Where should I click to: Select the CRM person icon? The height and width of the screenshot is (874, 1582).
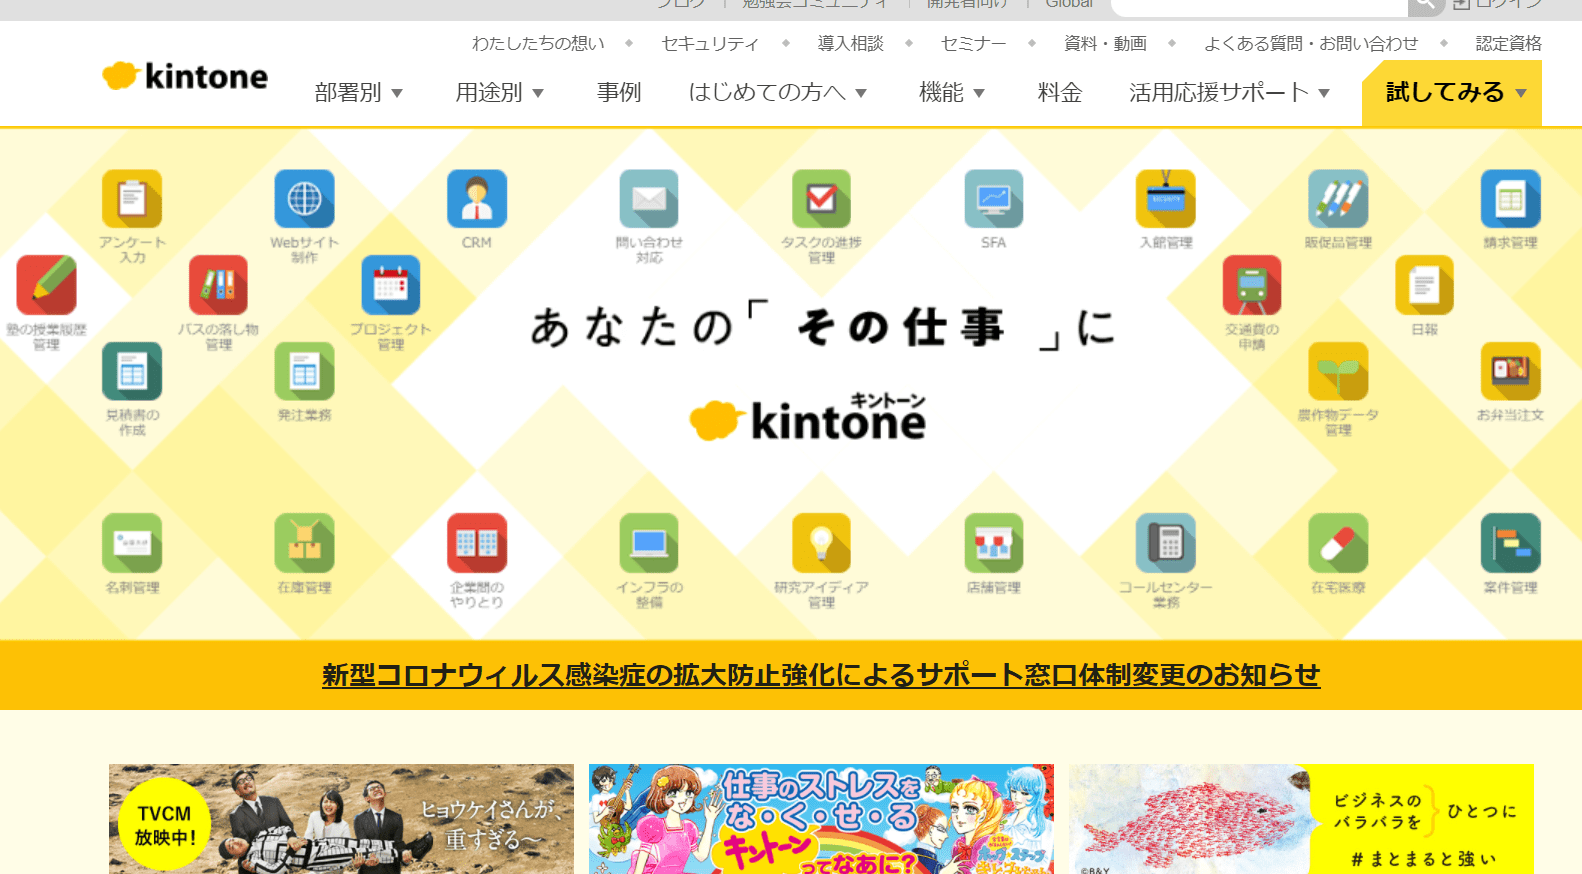pyautogui.click(x=477, y=199)
